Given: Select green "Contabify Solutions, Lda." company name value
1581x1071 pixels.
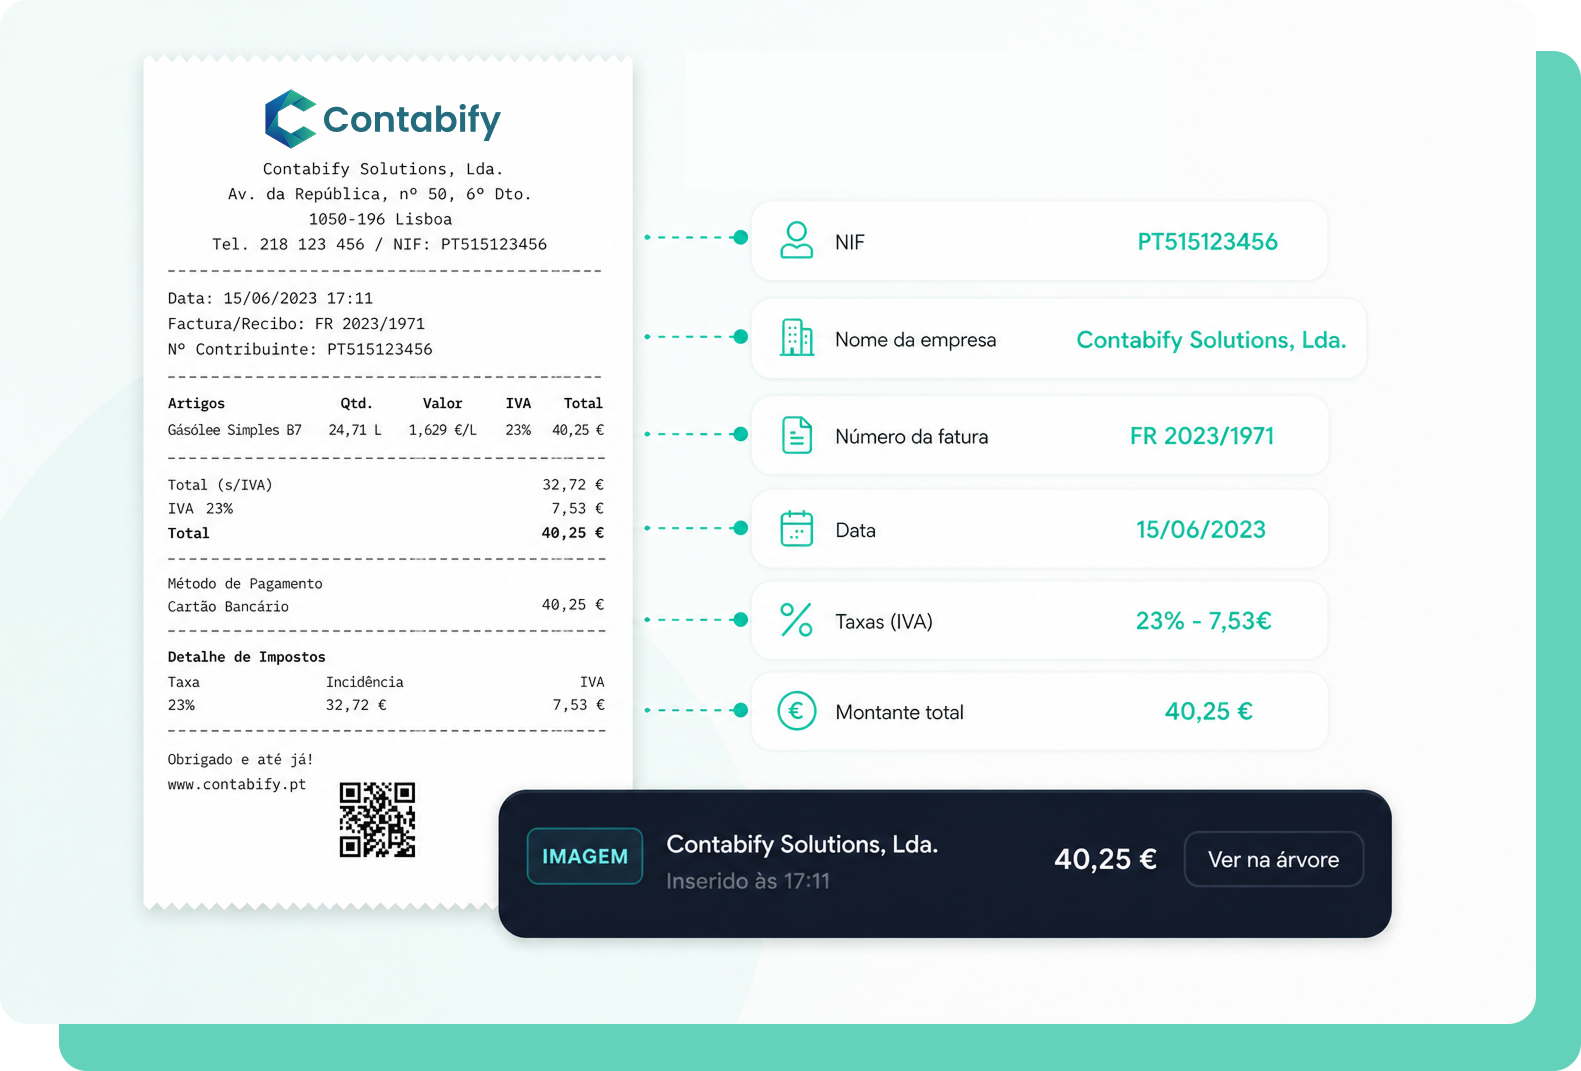Looking at the screenshot, I should pos(1211,340).
